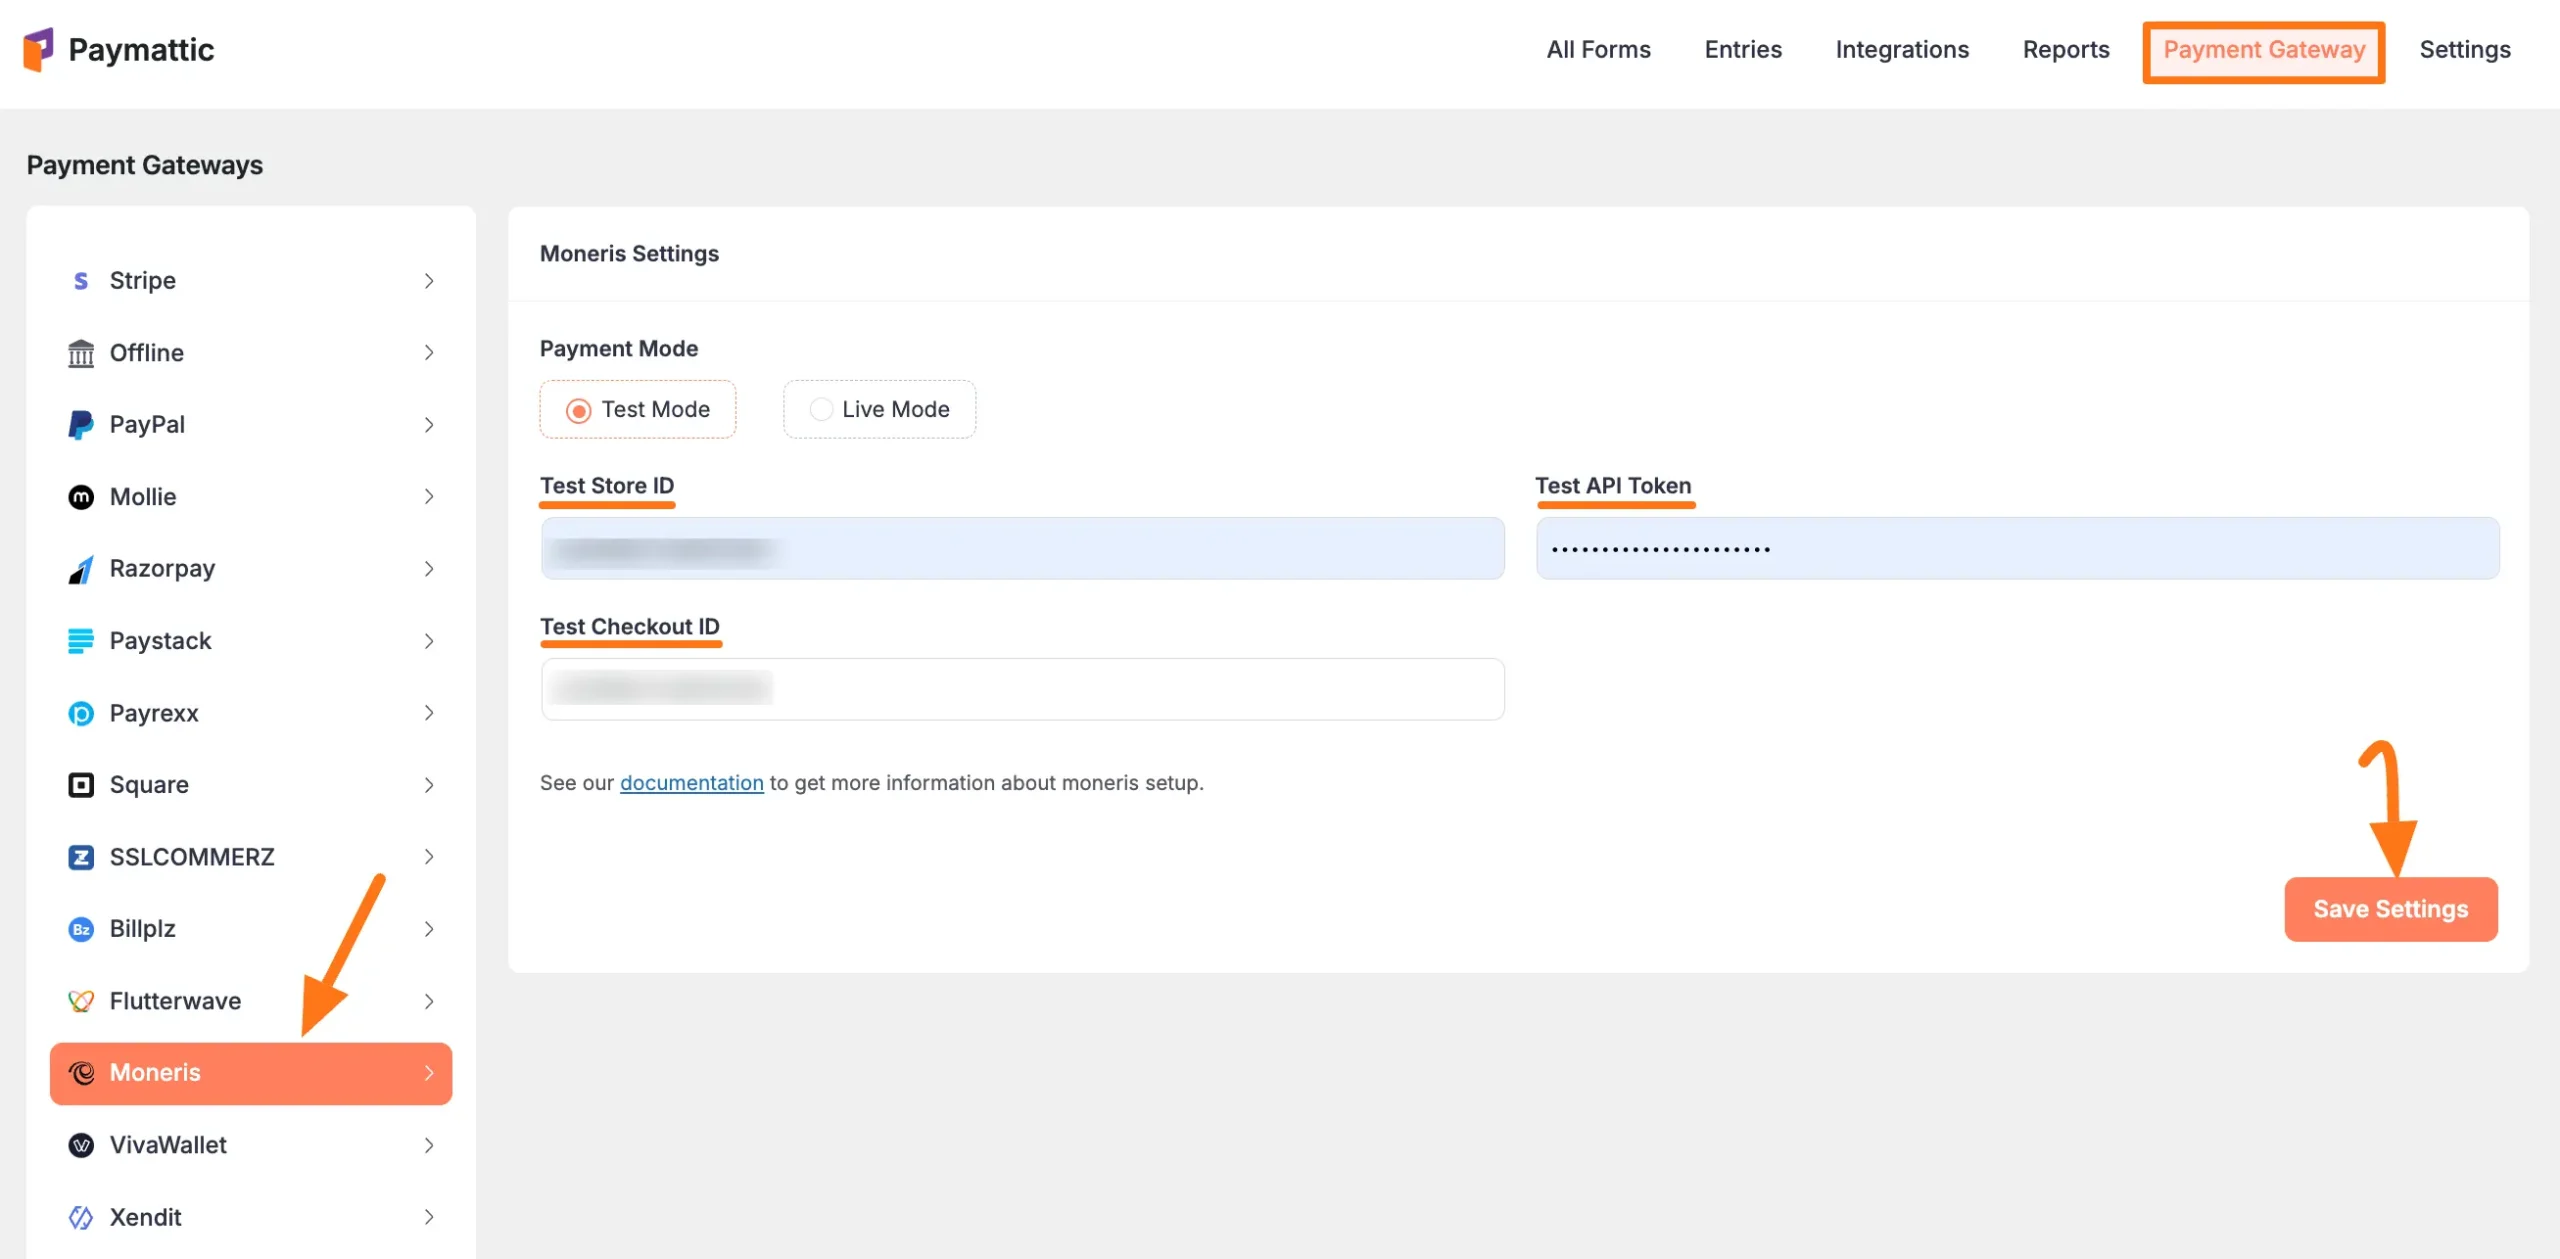The height and width of the screenshot is (1259, 2560).
Task: Select the Mollie gateway icon
Action: (80, 496)
